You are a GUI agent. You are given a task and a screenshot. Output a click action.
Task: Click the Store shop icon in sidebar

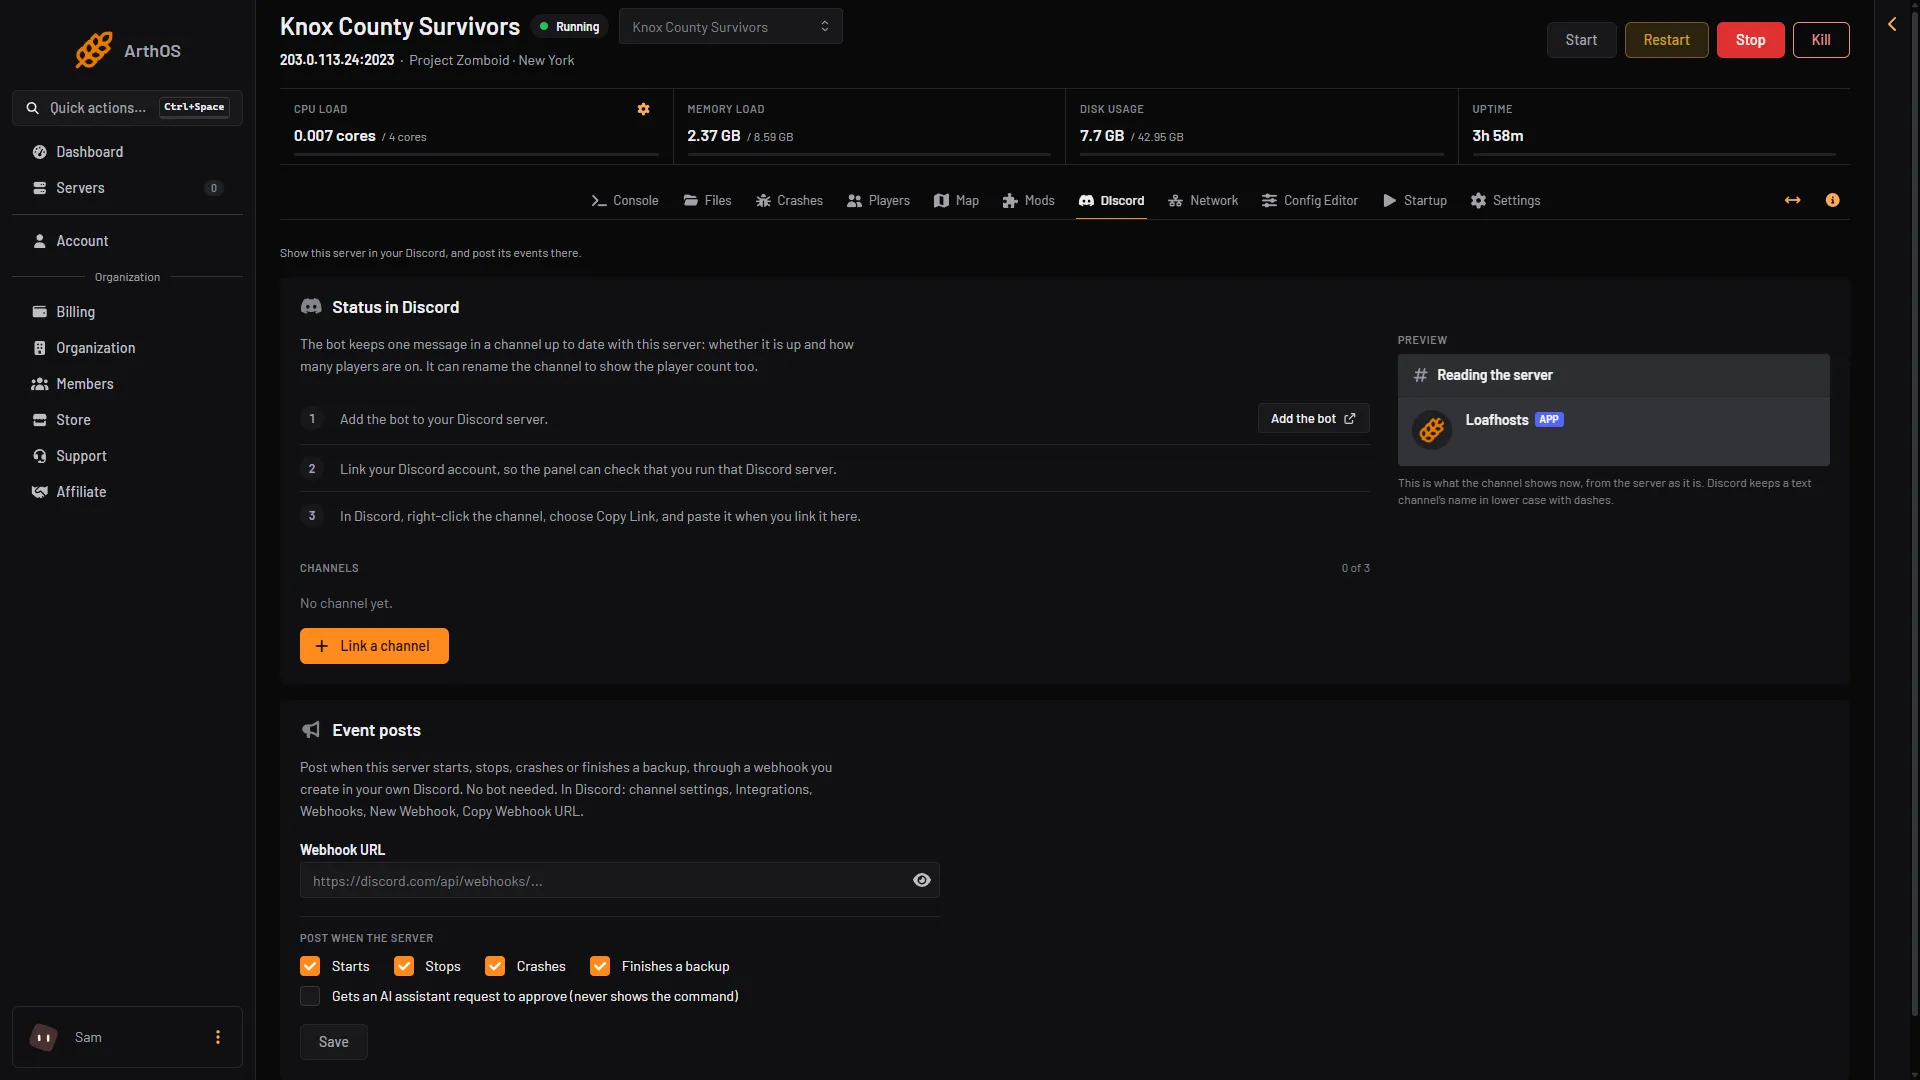click(40, 420)
